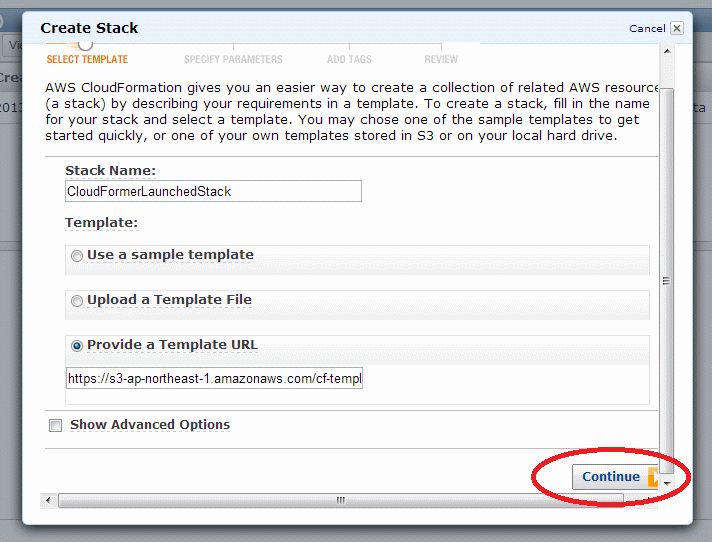This screenshot has width=712, height=542.
Task: Enable the Show Advanced Options checkbox
Action: [x=55, y=425]
